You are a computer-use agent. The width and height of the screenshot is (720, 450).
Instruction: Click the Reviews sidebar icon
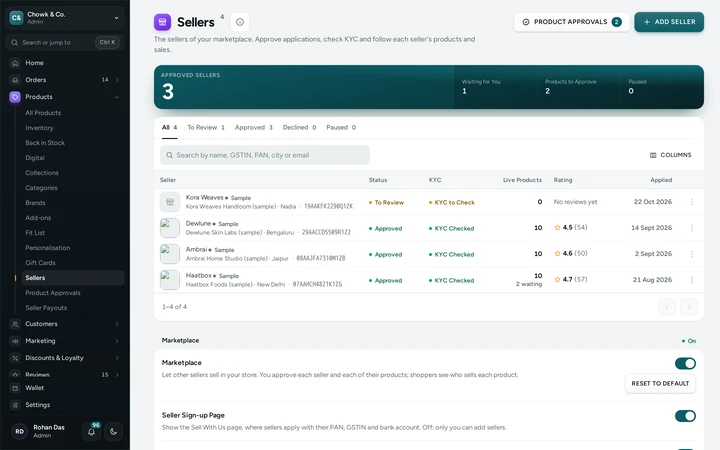click(15, 375)
